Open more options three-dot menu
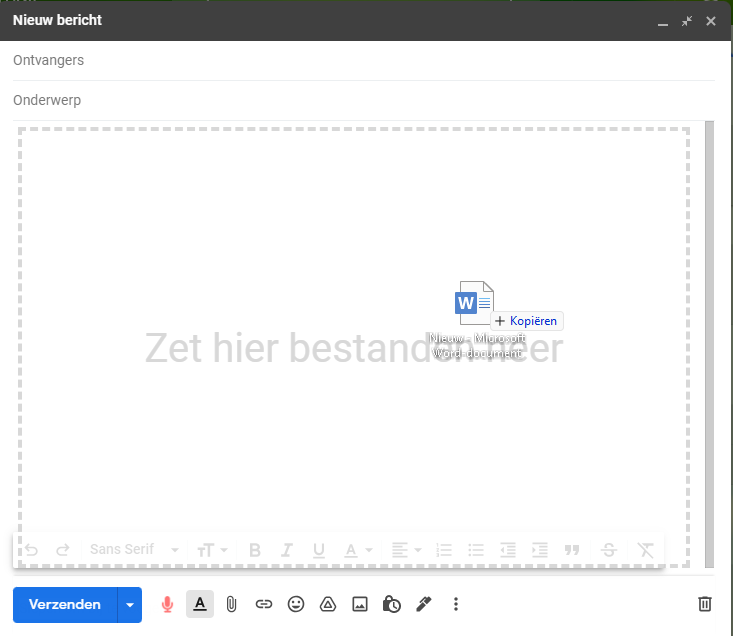 [x=456, y=604]
